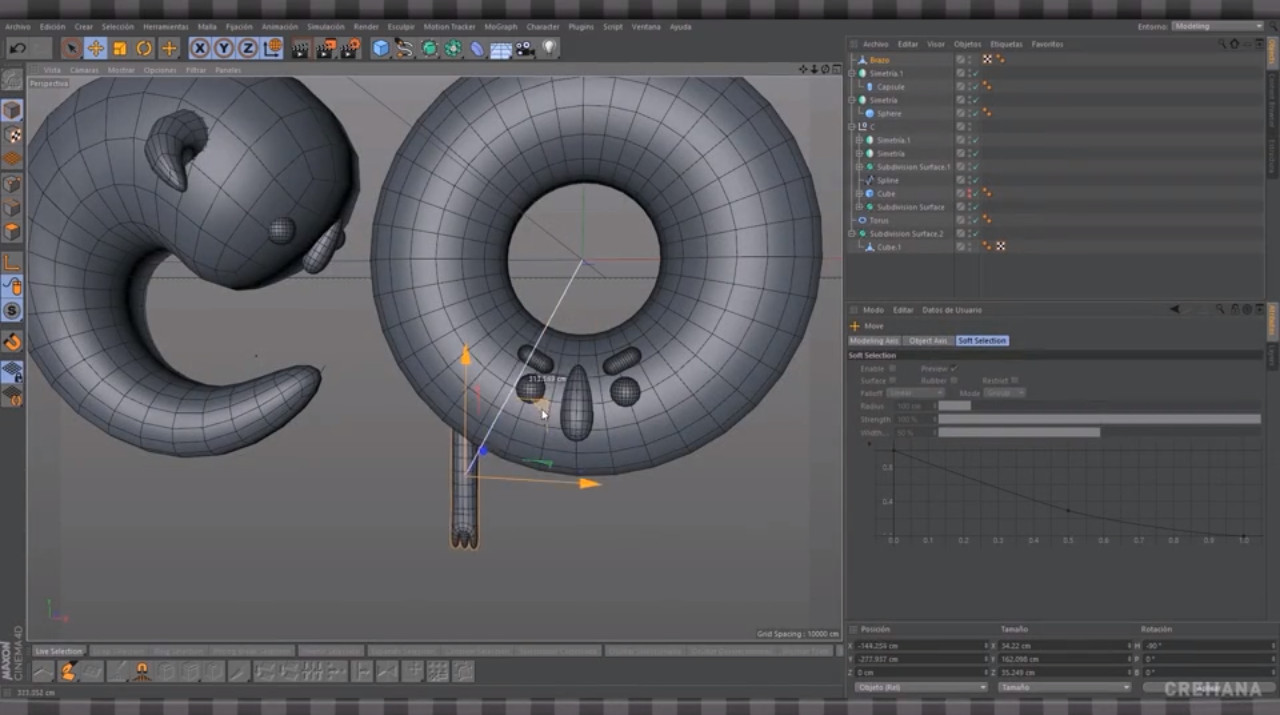Select the Brazo object
Image resolution: width=1280 pixels, height=715 pixels.
pos(879,60)
